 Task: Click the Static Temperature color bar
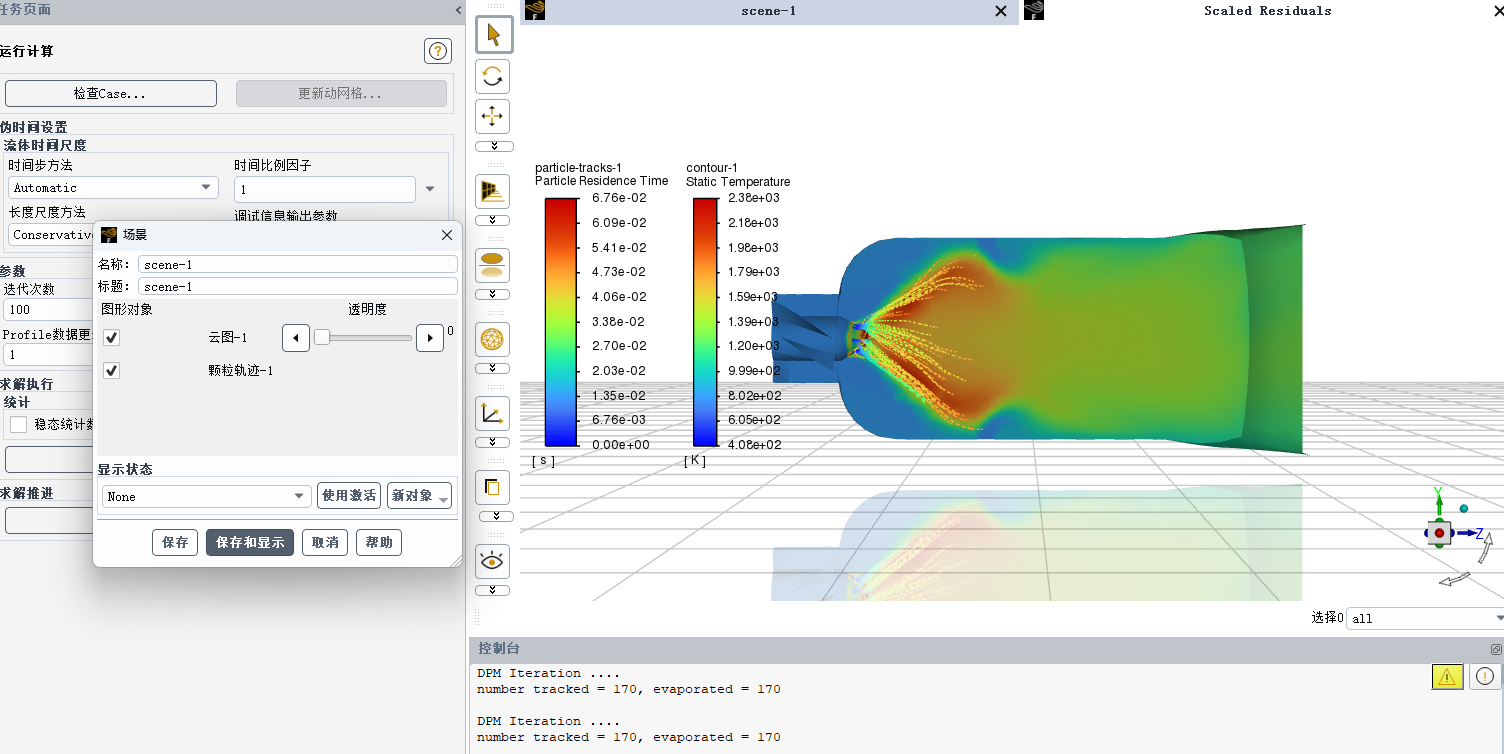[x=705, y=321]
